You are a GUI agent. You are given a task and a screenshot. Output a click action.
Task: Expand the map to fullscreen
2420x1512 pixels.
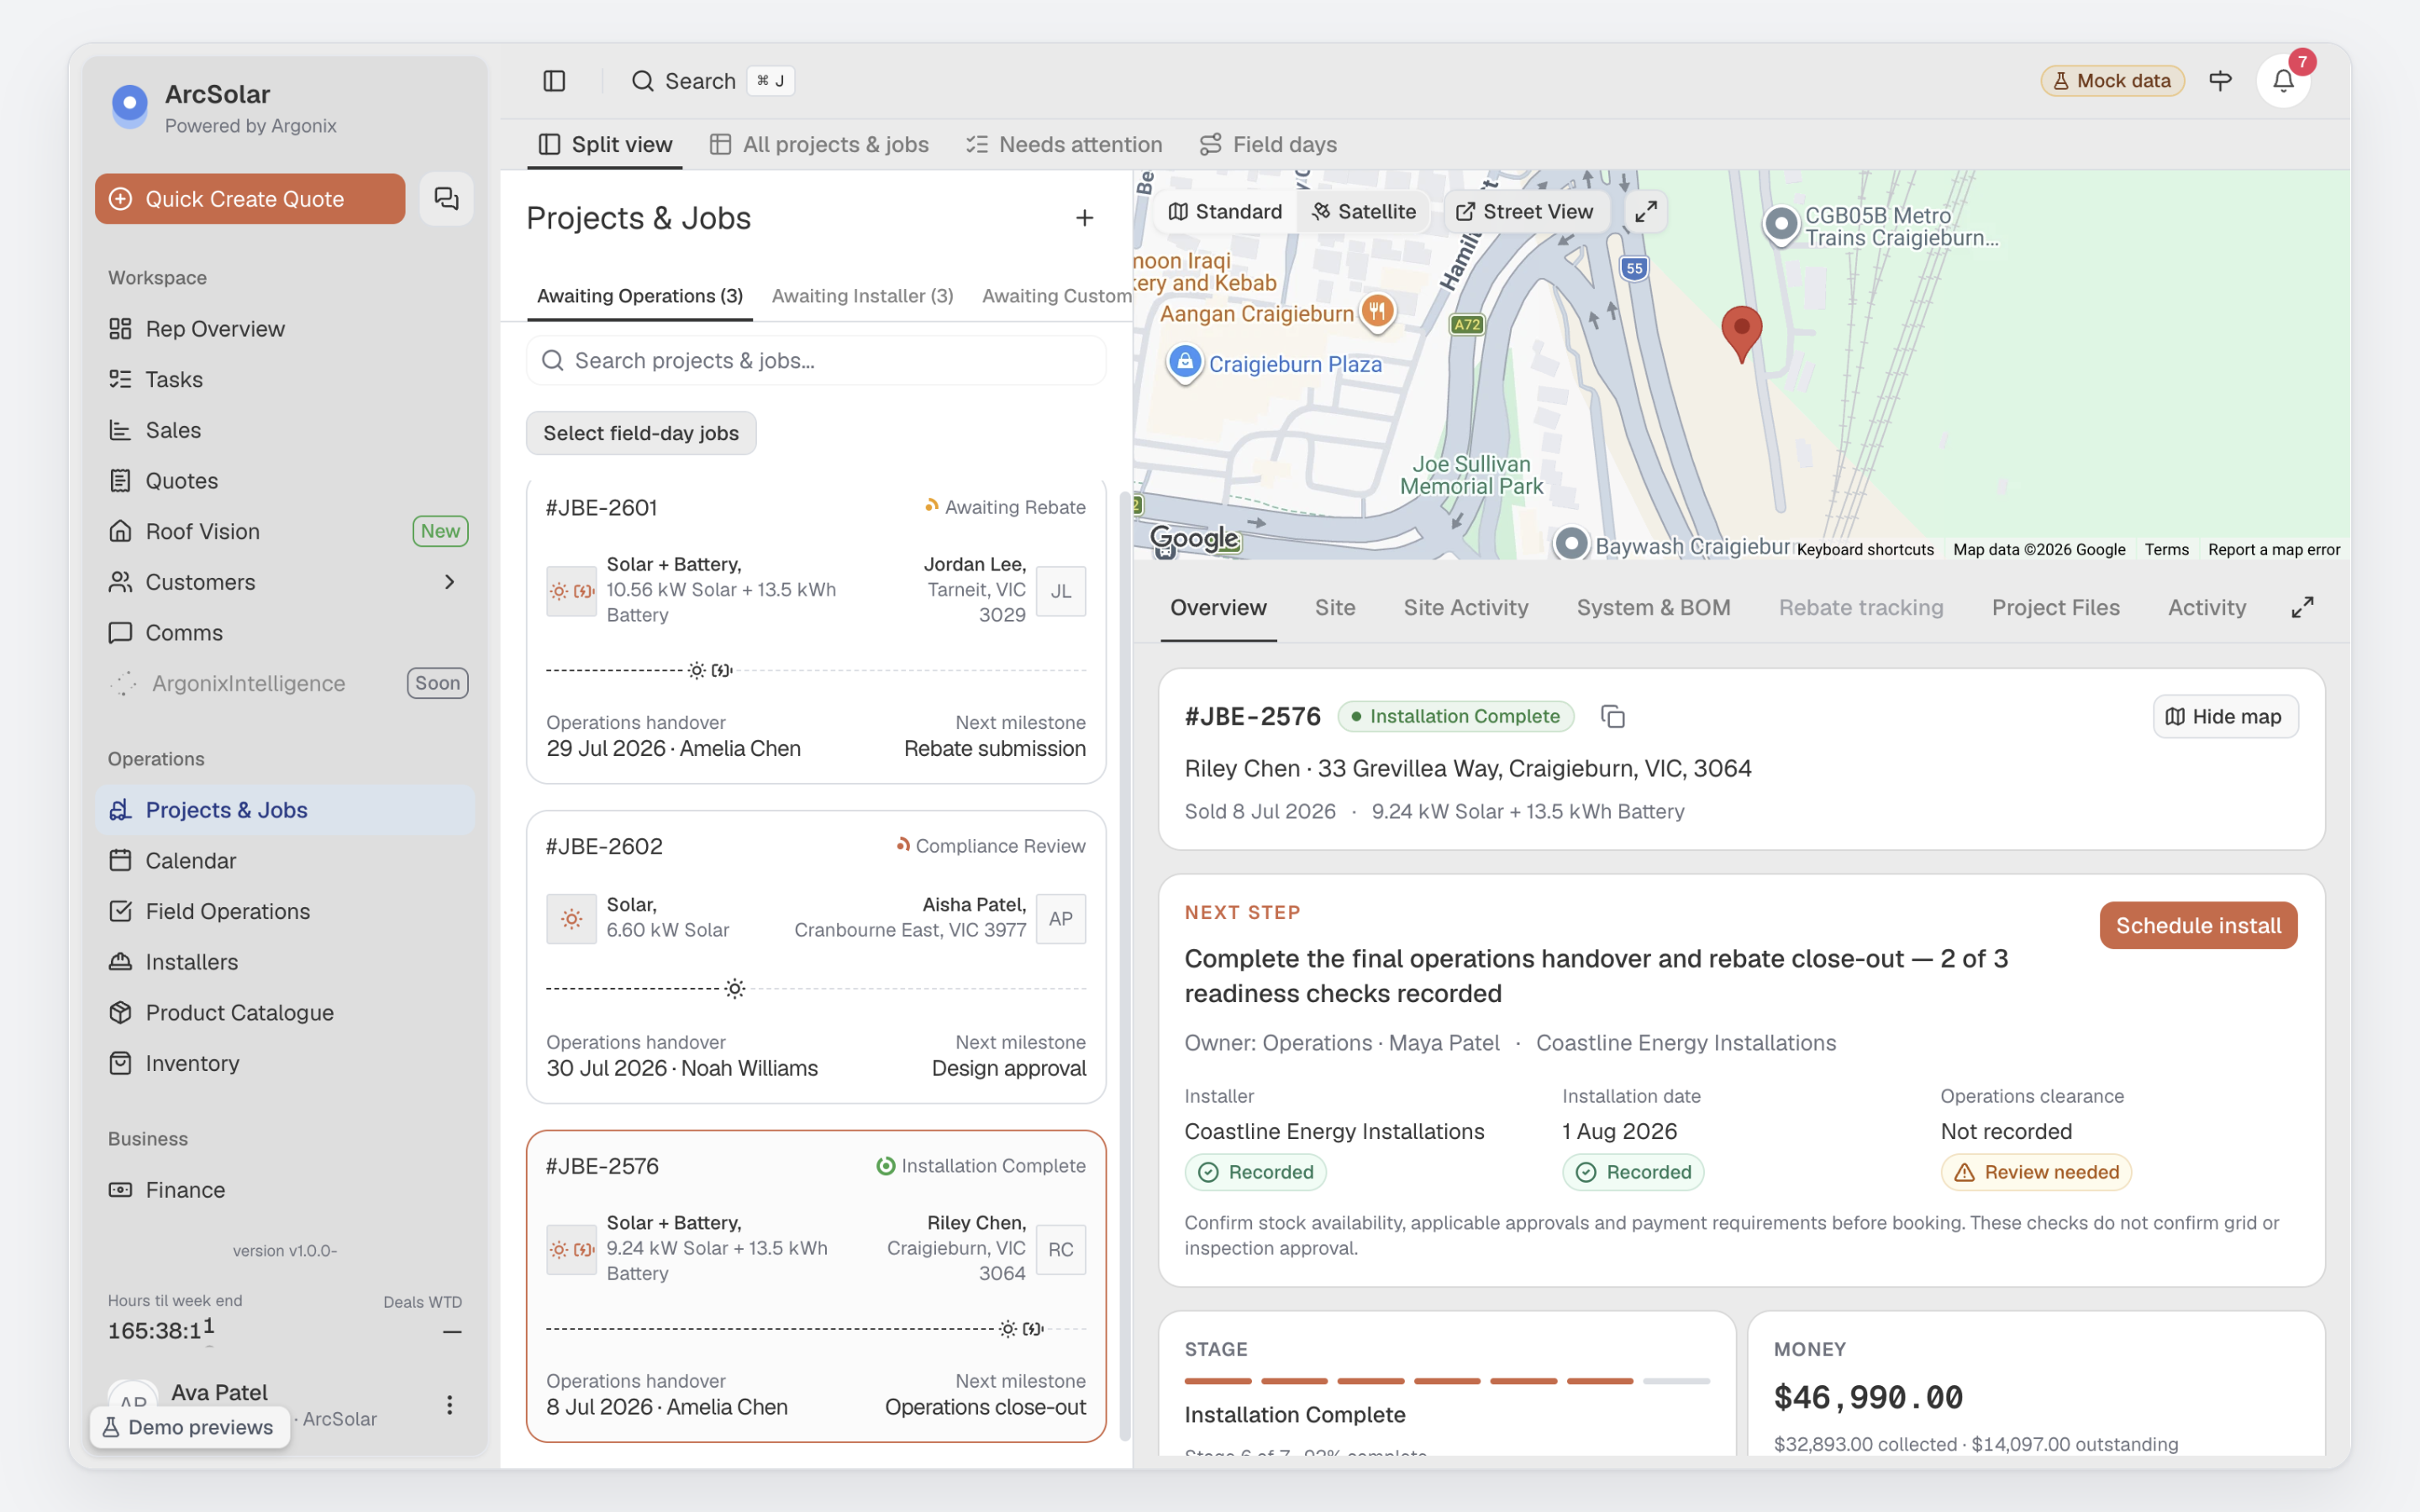click(1645, 211)
